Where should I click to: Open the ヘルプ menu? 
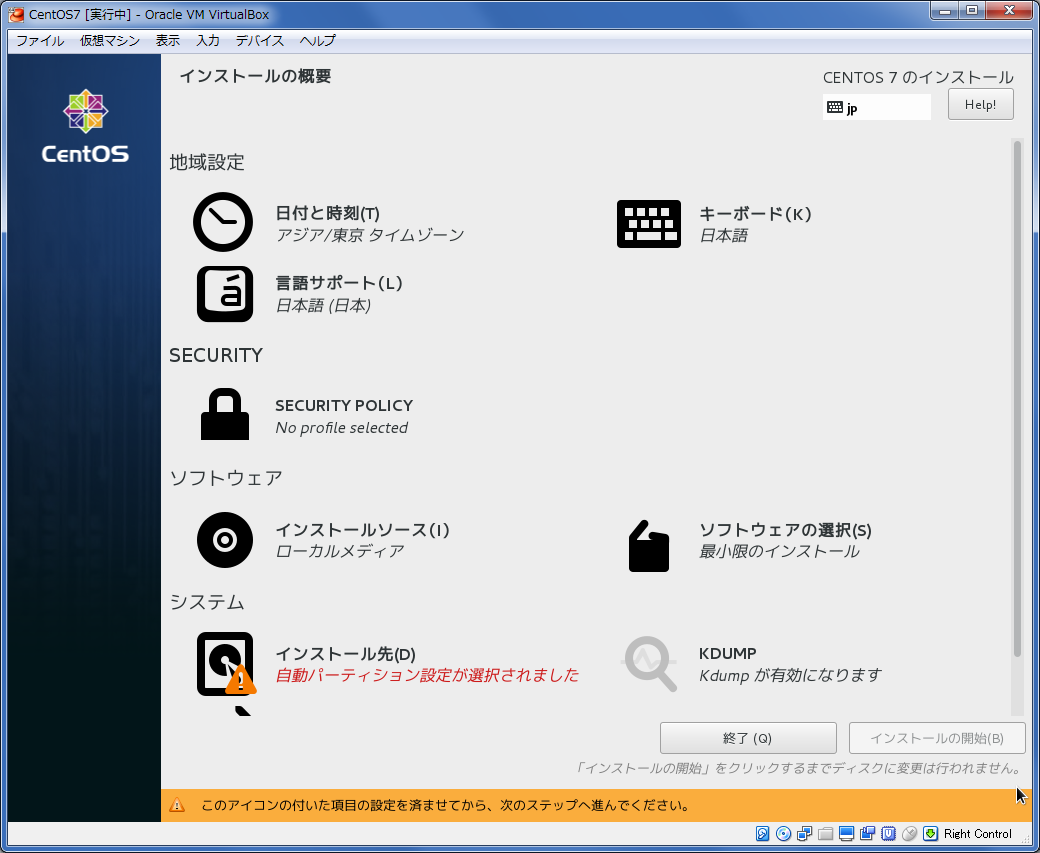coord(318,41)
